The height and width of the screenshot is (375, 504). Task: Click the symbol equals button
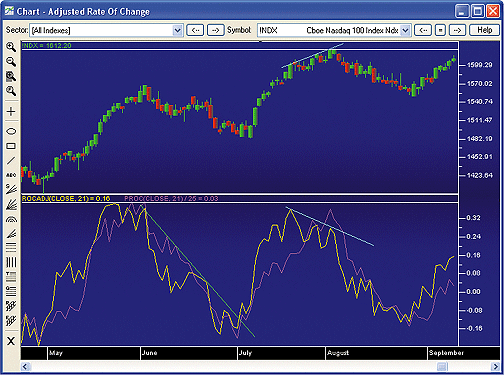(x=440, y=30)
